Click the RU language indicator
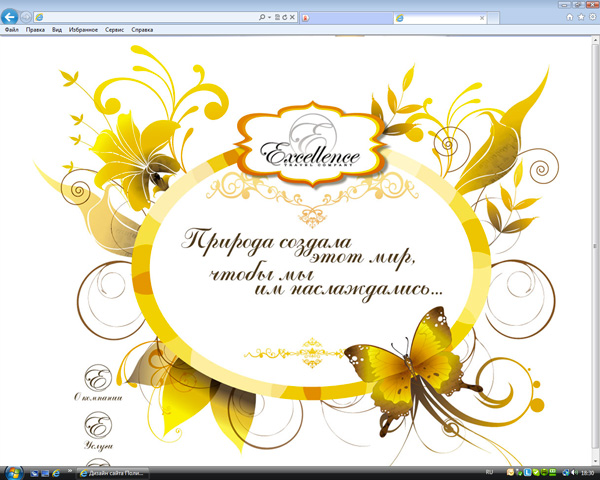 coord(489,472)
